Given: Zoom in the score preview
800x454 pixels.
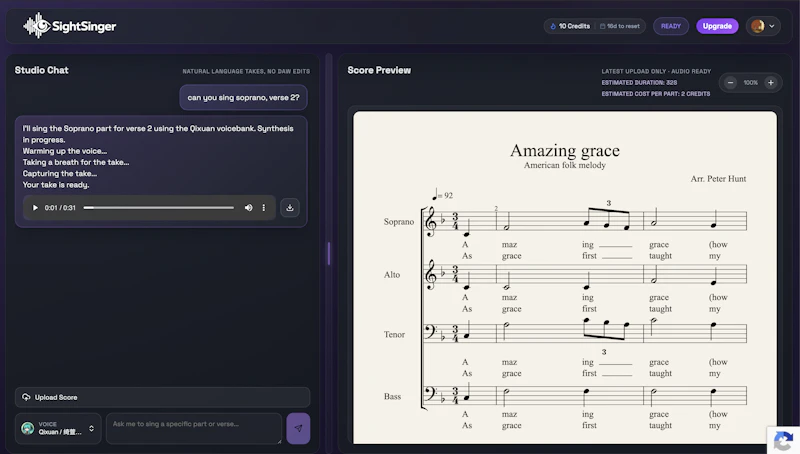Looking at the screenshot, I should coord(771,83).
